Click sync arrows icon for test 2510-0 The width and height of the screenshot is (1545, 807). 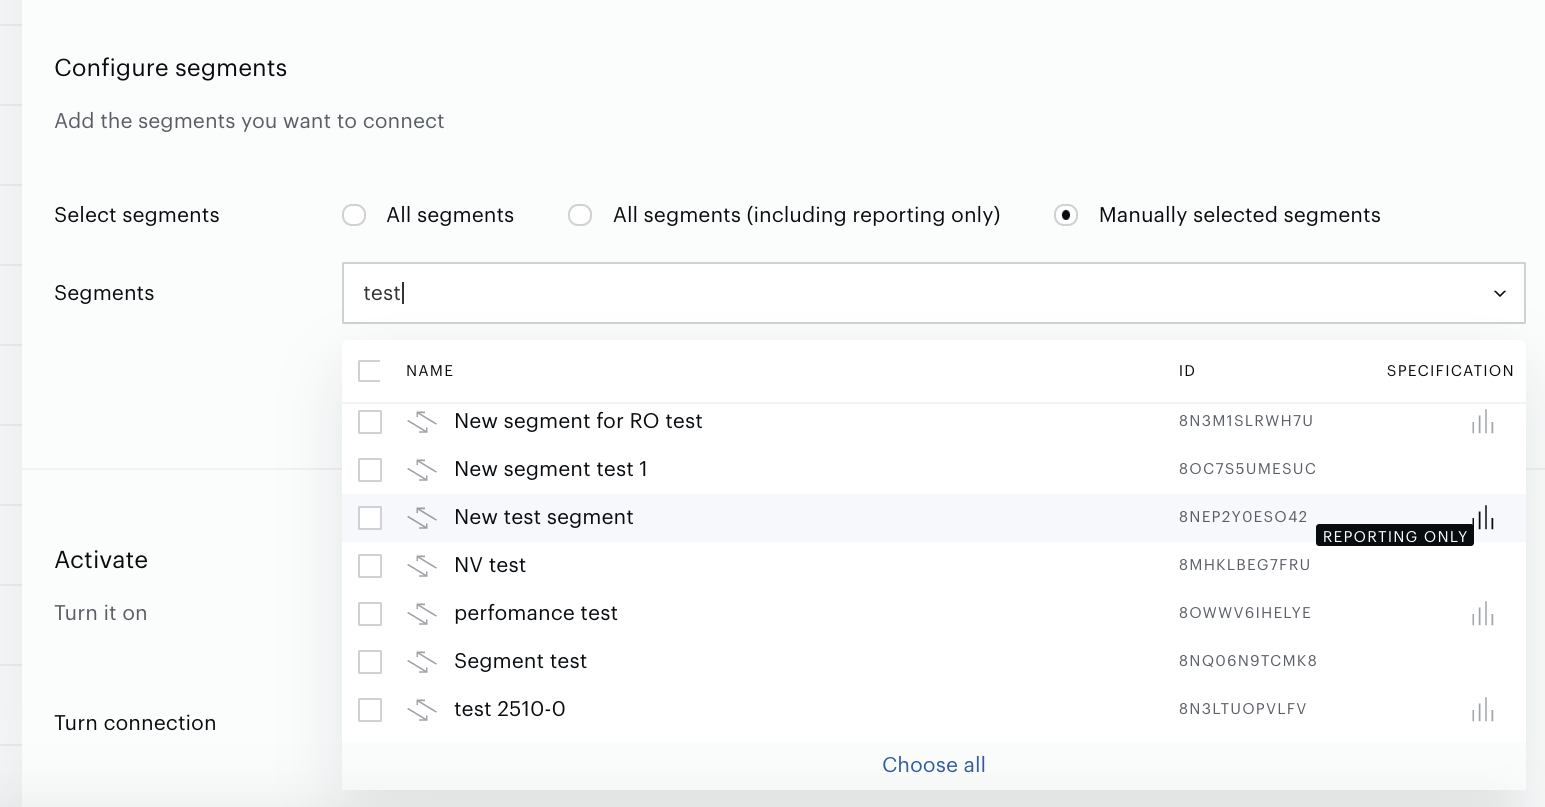tap(422, 710)
